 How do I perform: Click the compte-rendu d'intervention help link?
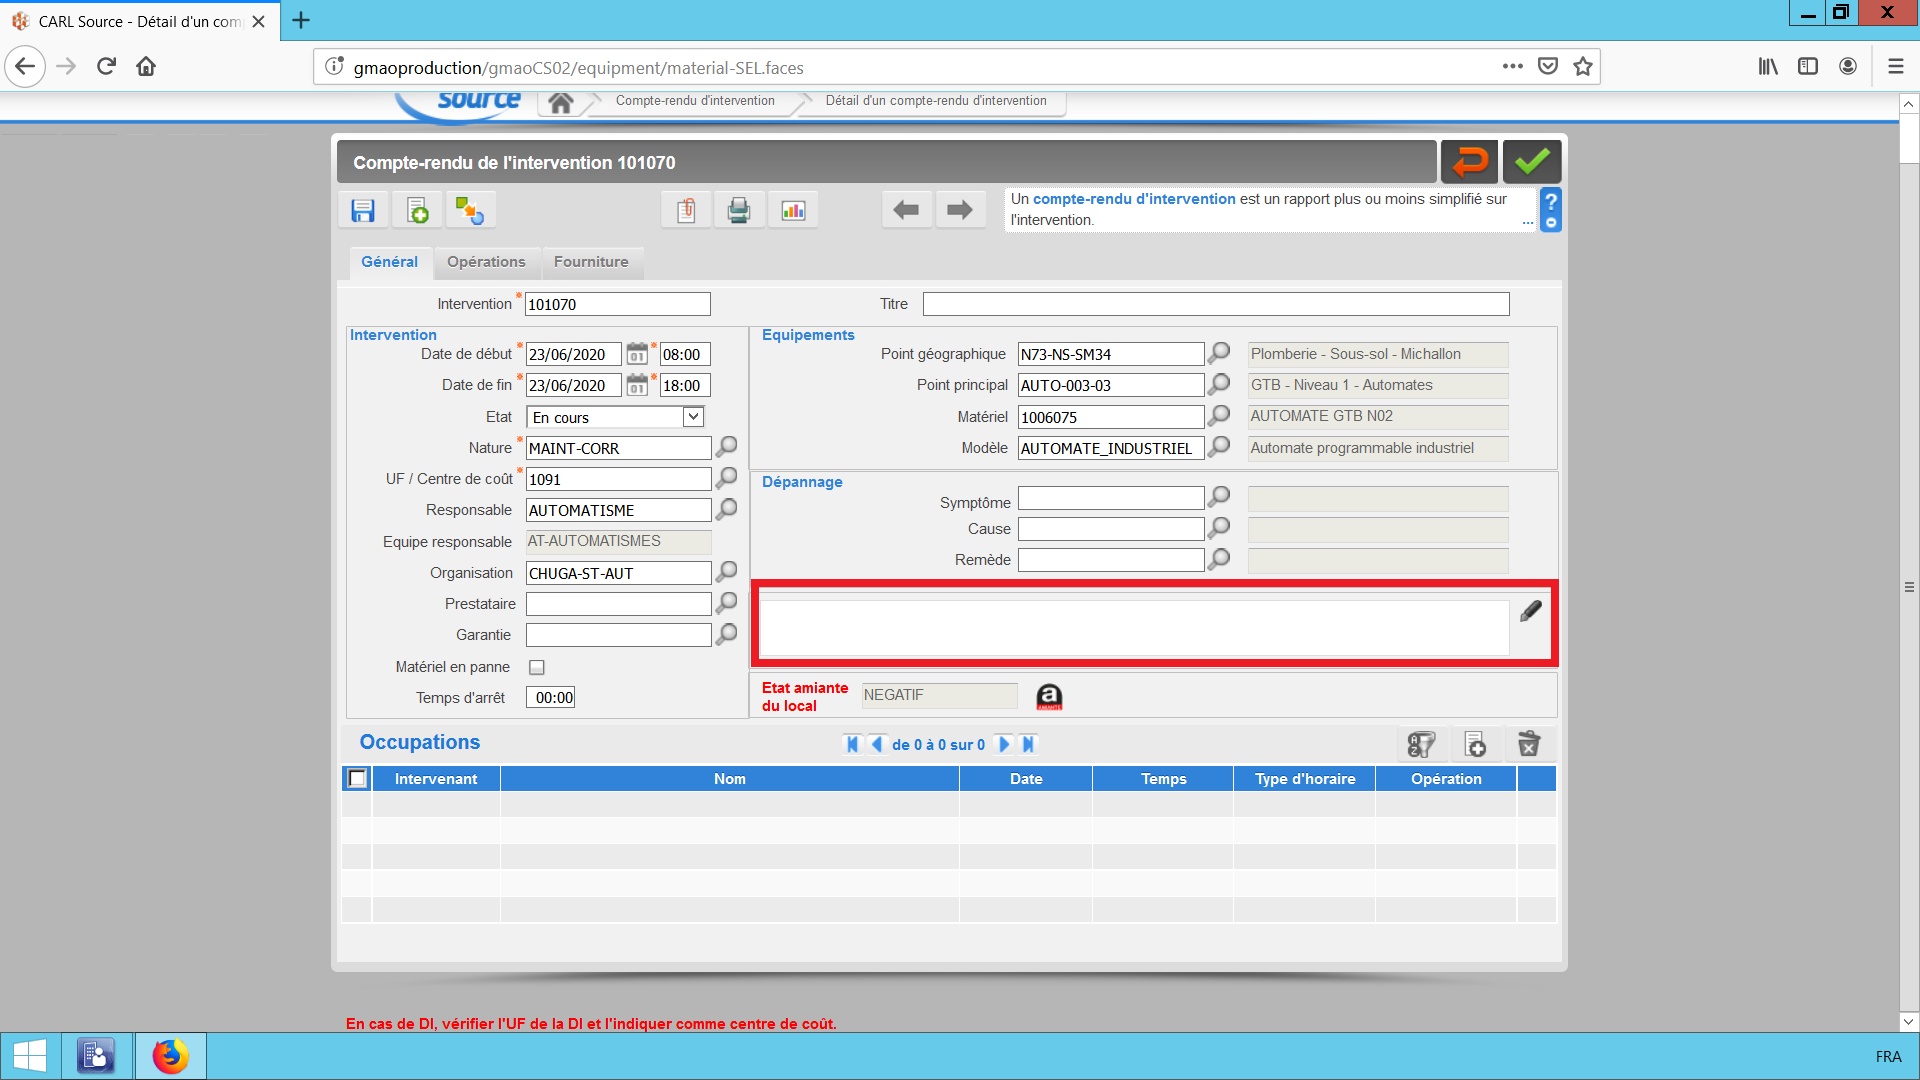(x=1134, y=199)
